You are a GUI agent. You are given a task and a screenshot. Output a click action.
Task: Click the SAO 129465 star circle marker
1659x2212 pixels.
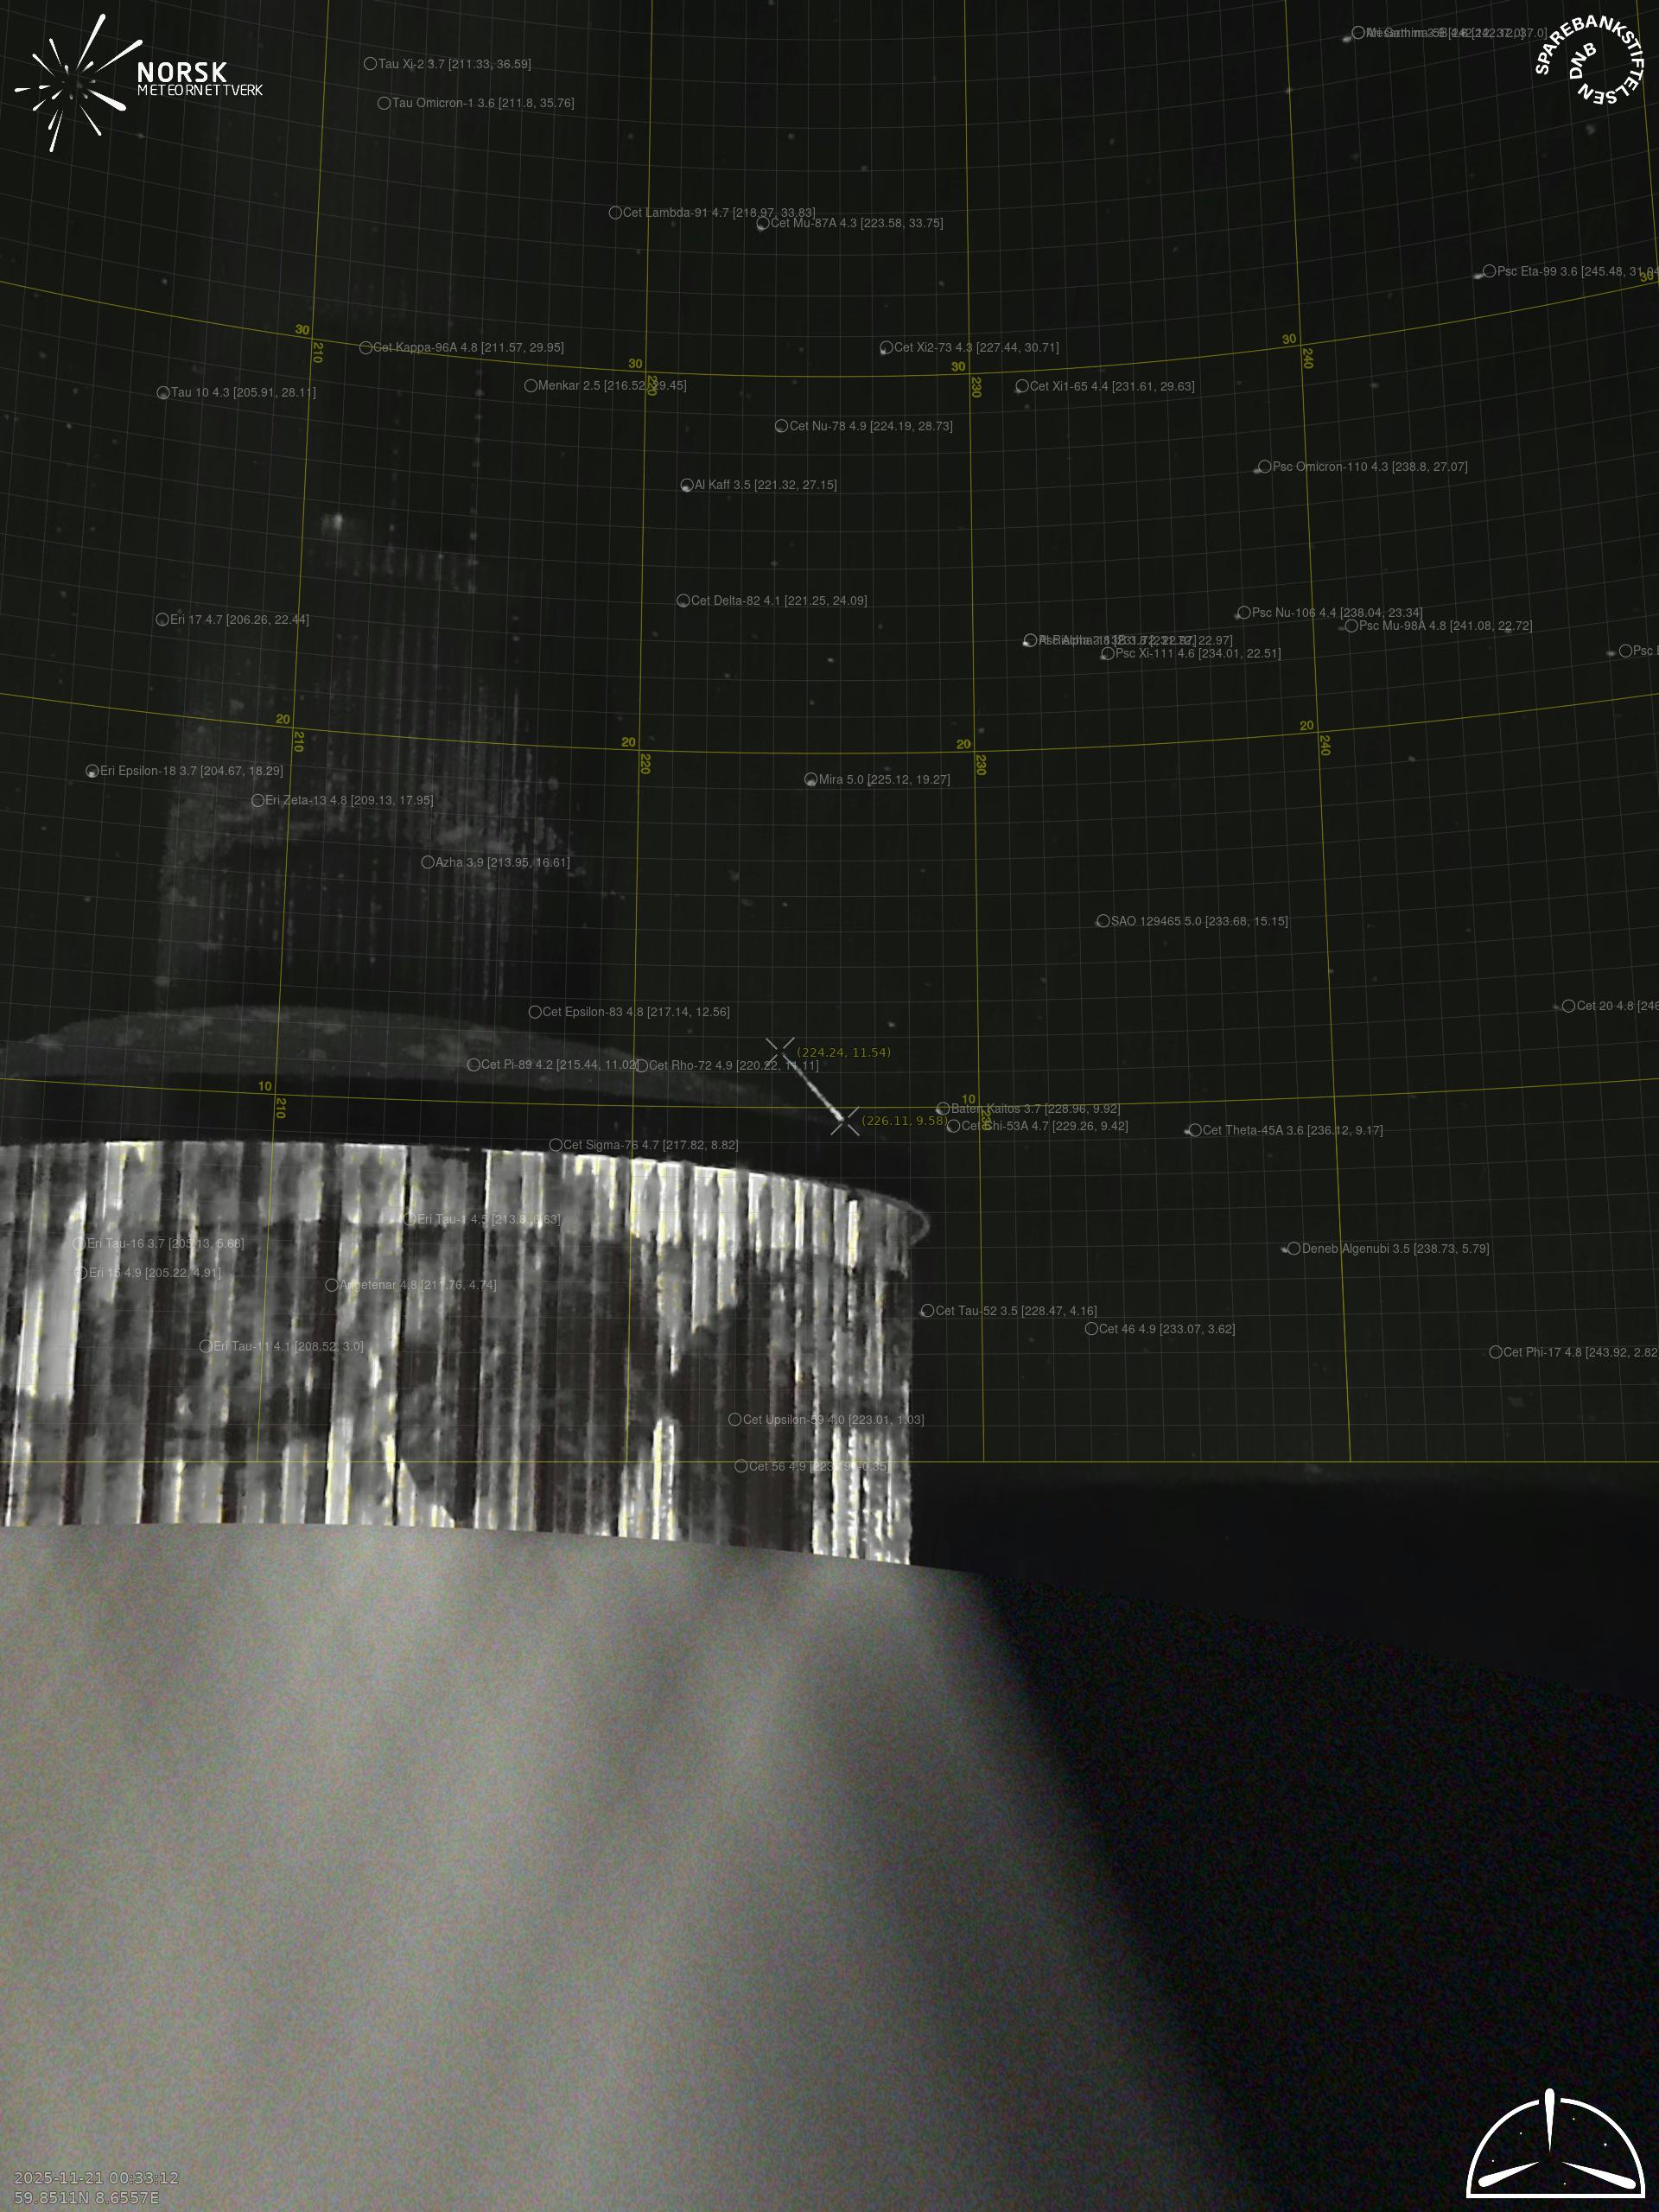tap(1103, 921)
